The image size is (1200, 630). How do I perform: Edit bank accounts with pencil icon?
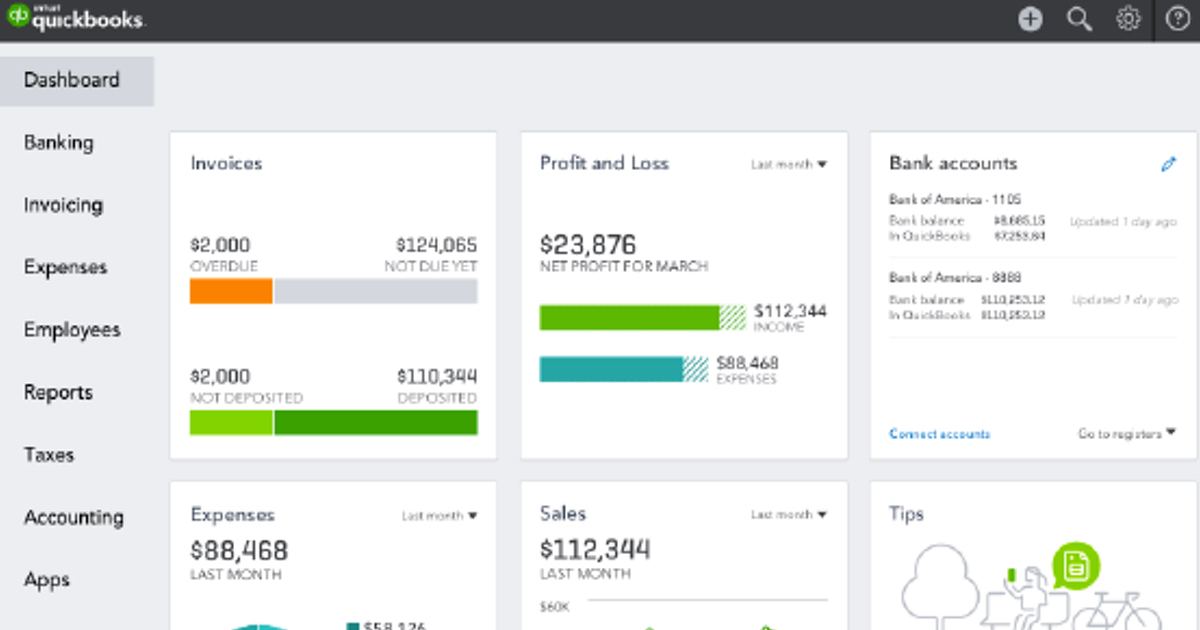1168,165
